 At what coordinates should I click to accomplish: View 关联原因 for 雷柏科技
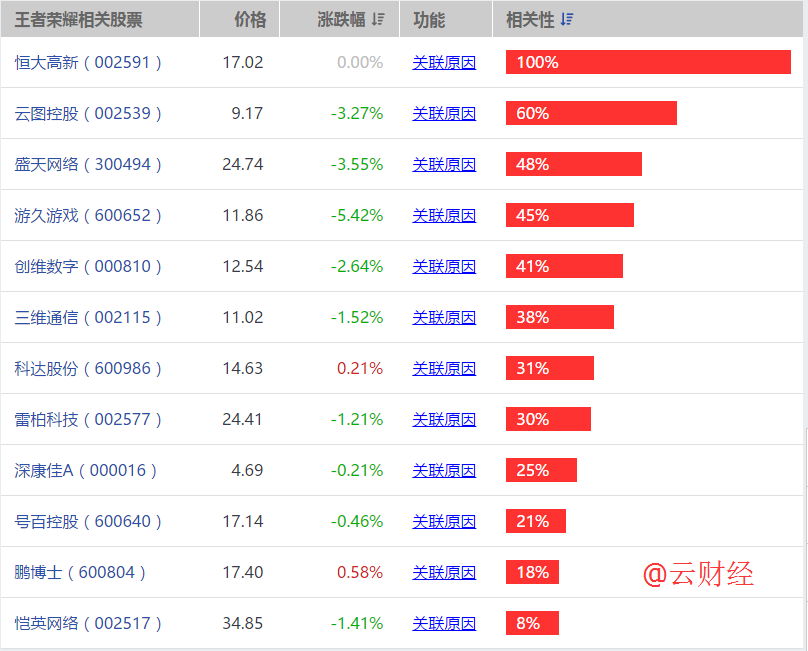[444, 419]
